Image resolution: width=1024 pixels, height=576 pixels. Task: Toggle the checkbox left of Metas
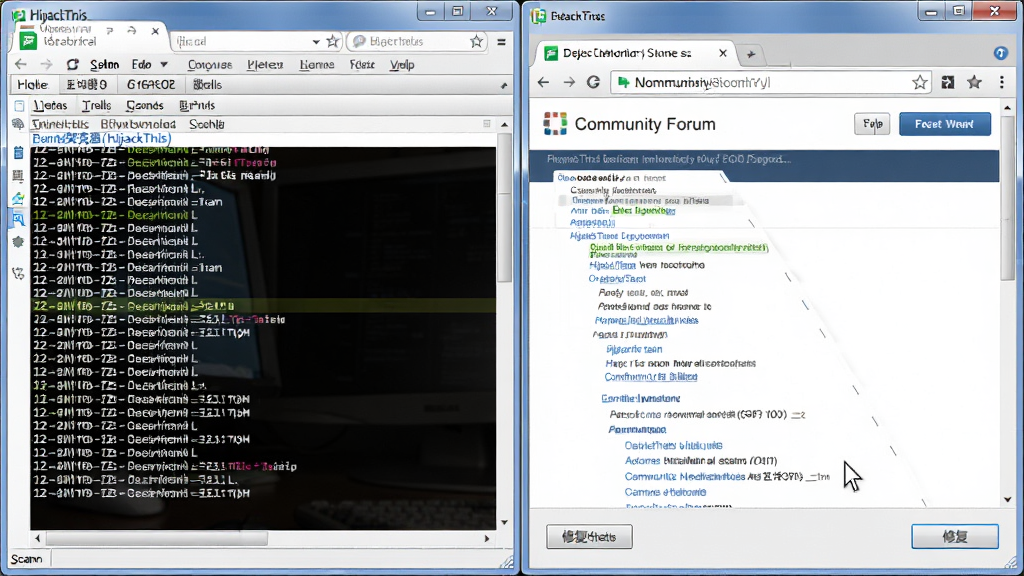click(19, 105)
